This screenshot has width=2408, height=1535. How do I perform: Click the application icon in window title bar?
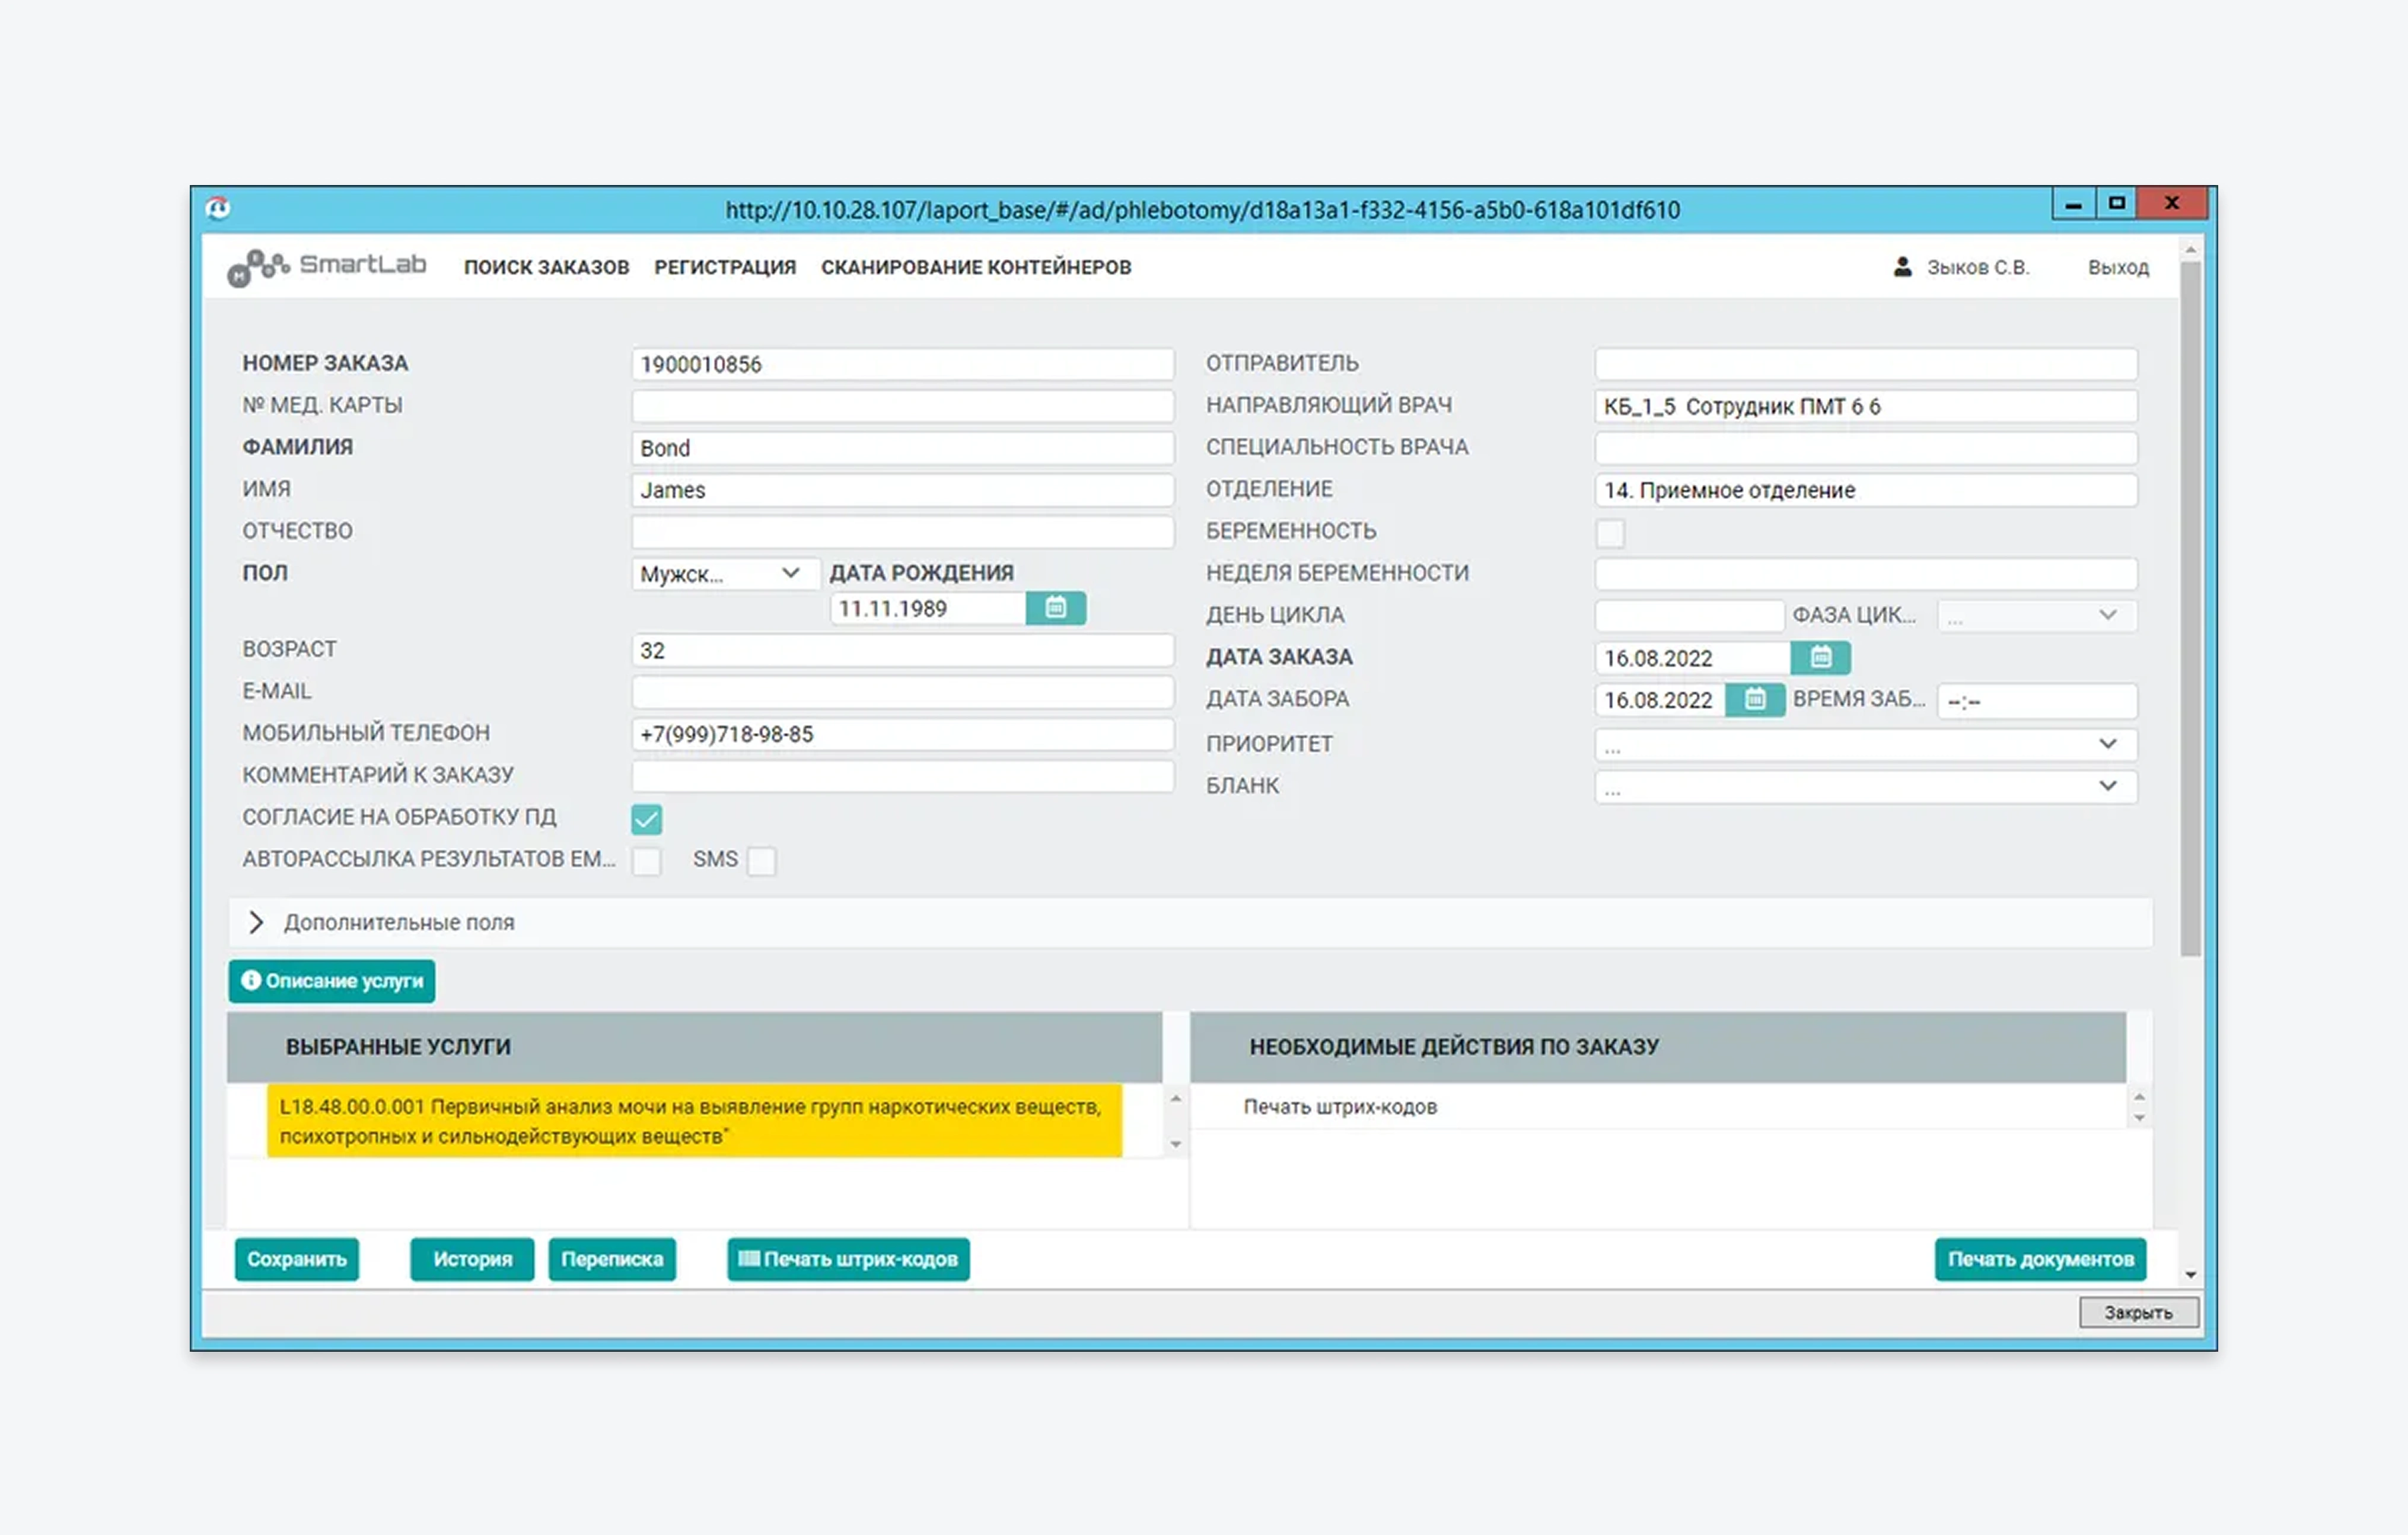click(x=218, y=208)
